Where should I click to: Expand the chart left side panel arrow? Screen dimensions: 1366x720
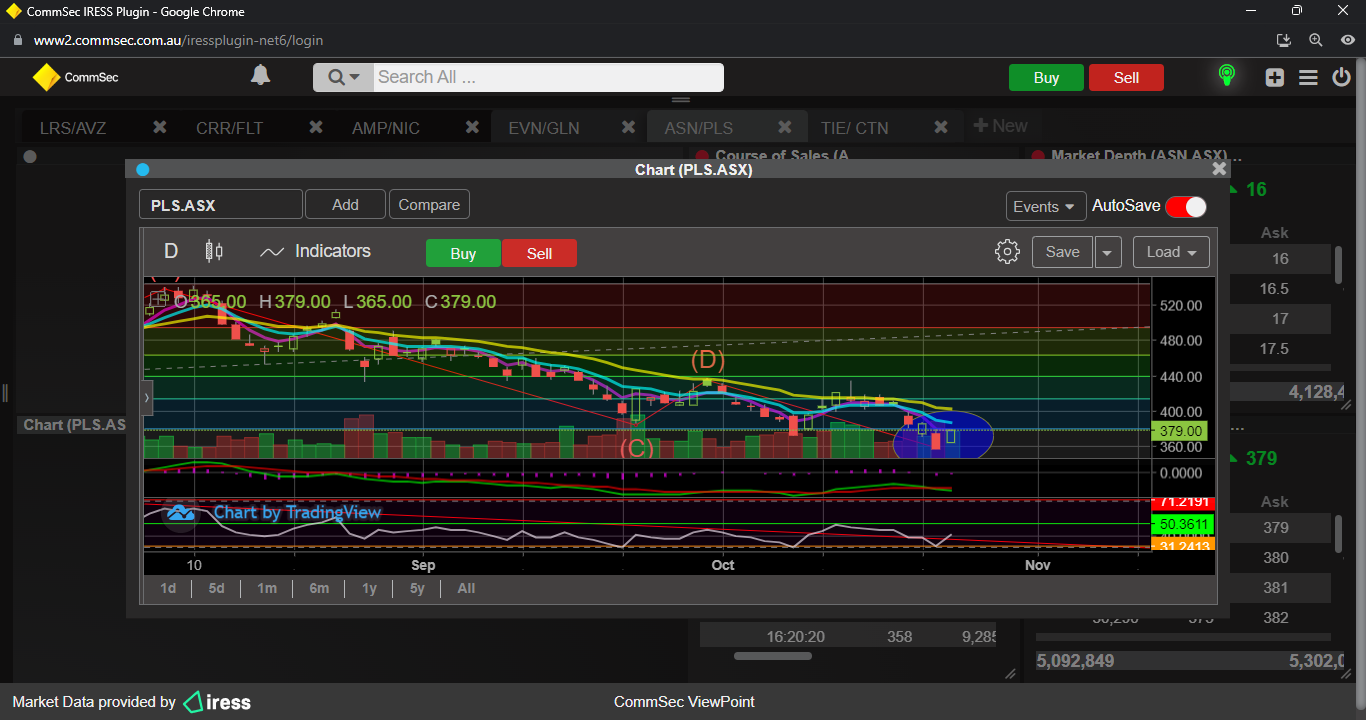click(147, 397)
